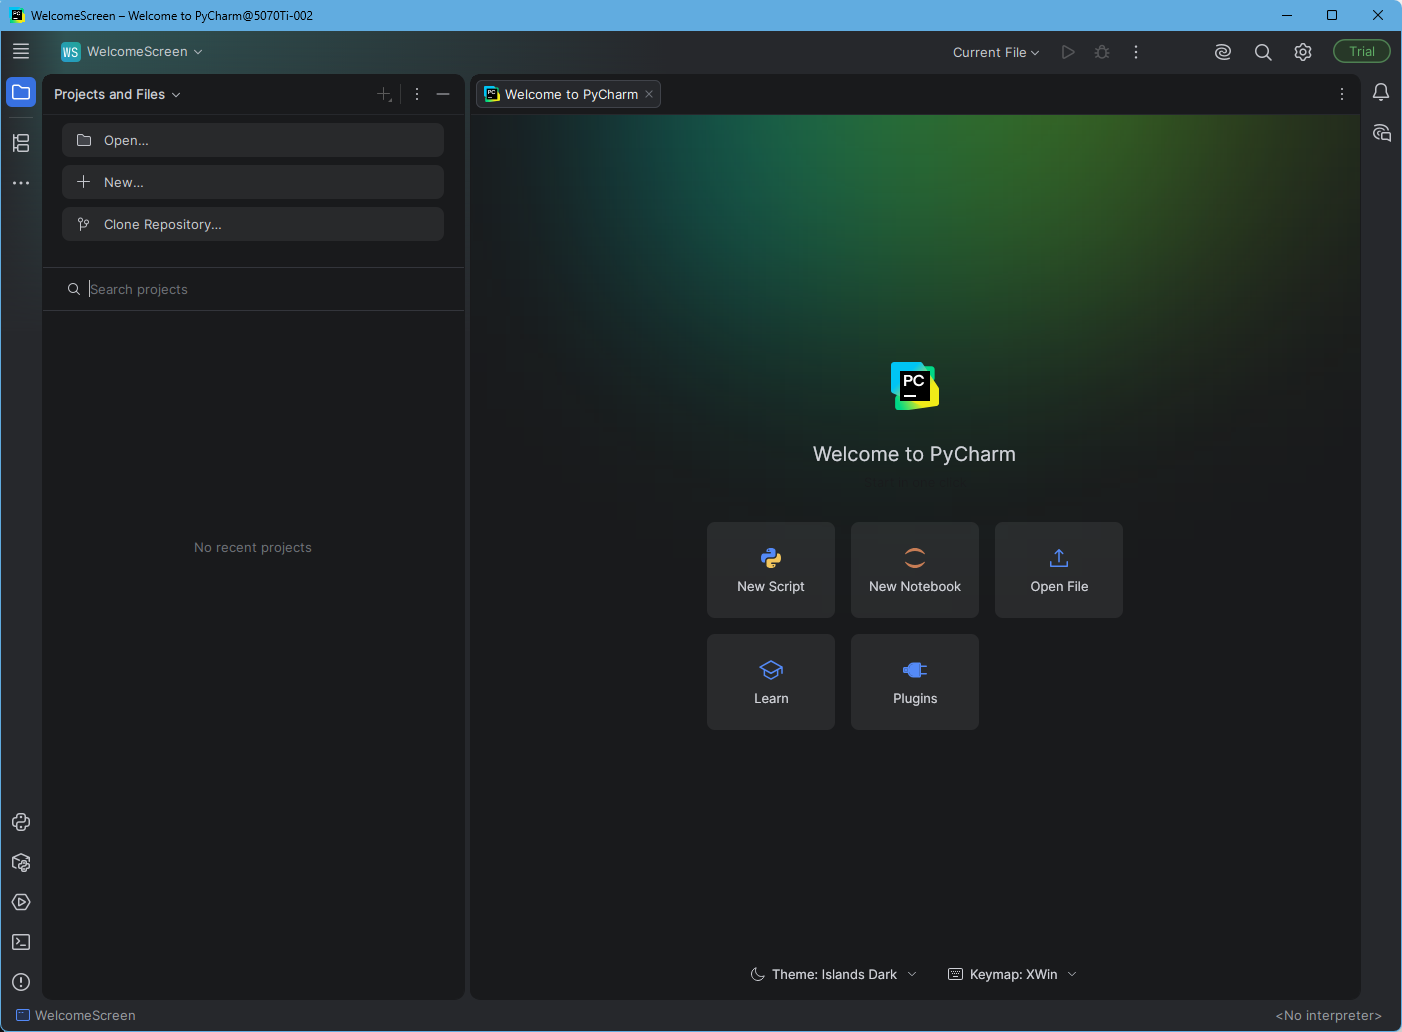Open the Project tool window icon
This screenshot has width=1402, height=1032.
point(21,92)
